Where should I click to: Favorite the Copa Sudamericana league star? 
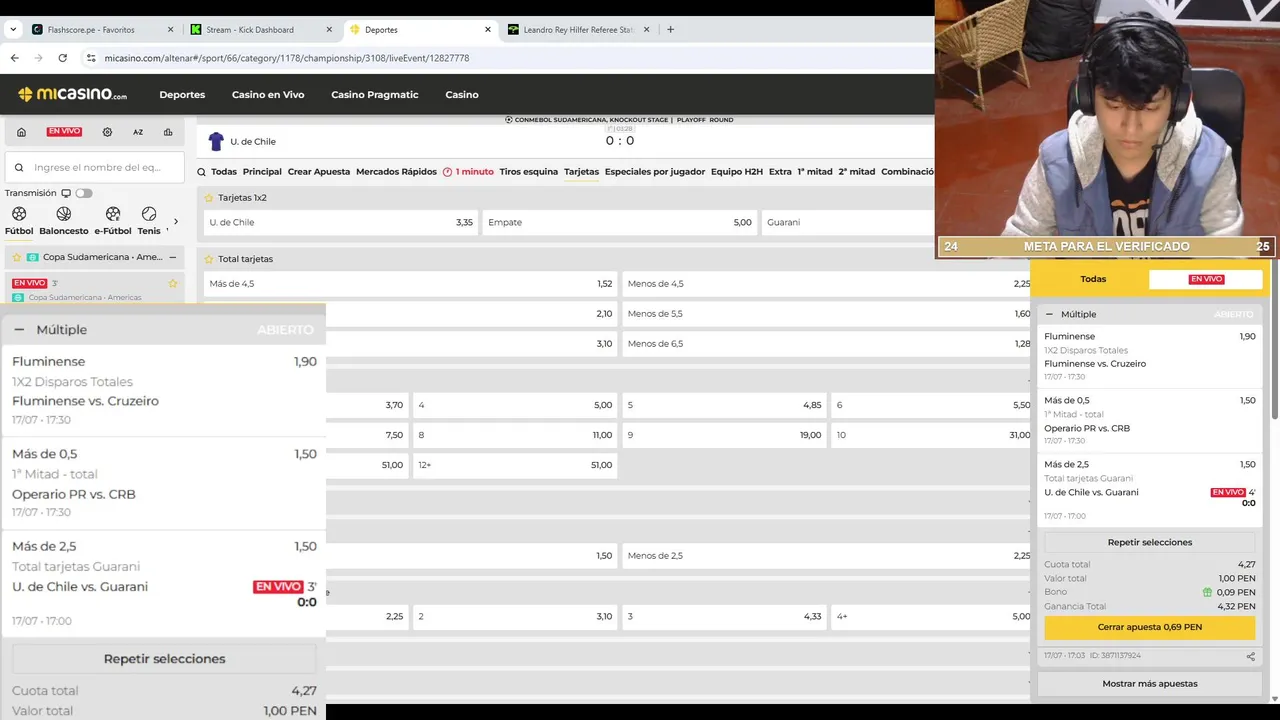17,257
